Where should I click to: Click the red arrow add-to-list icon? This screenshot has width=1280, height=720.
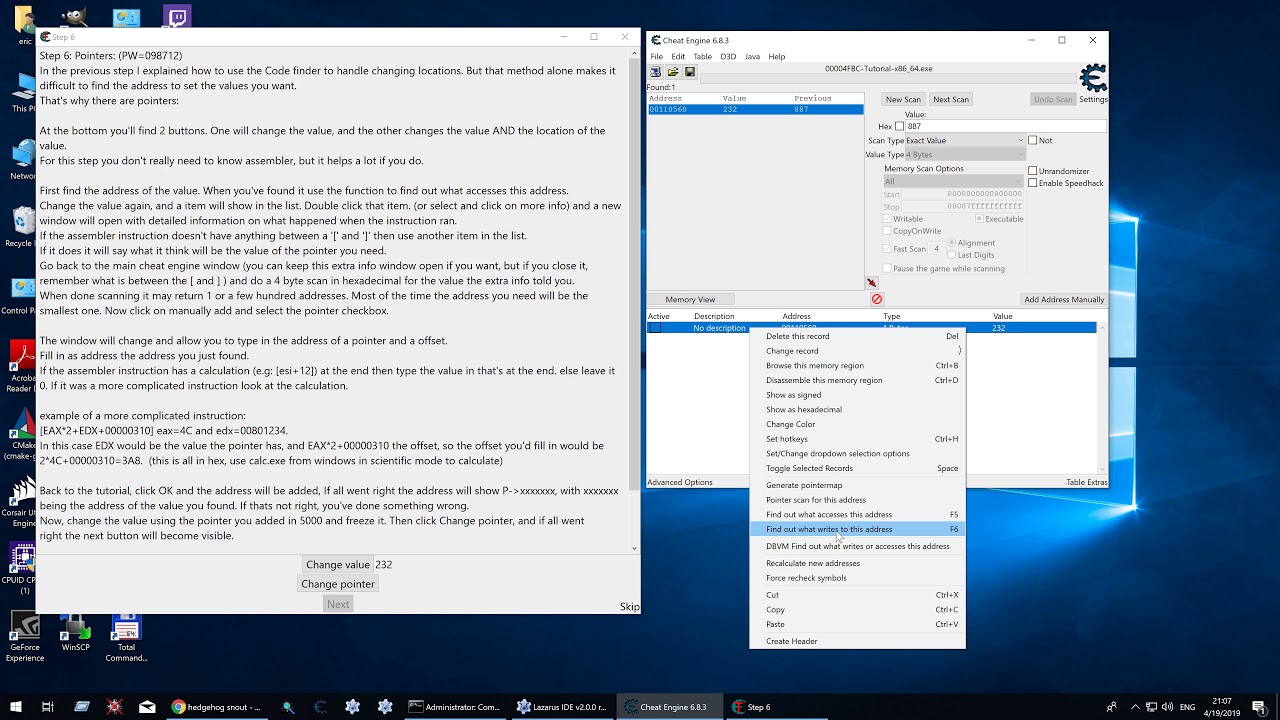[871, 283]
